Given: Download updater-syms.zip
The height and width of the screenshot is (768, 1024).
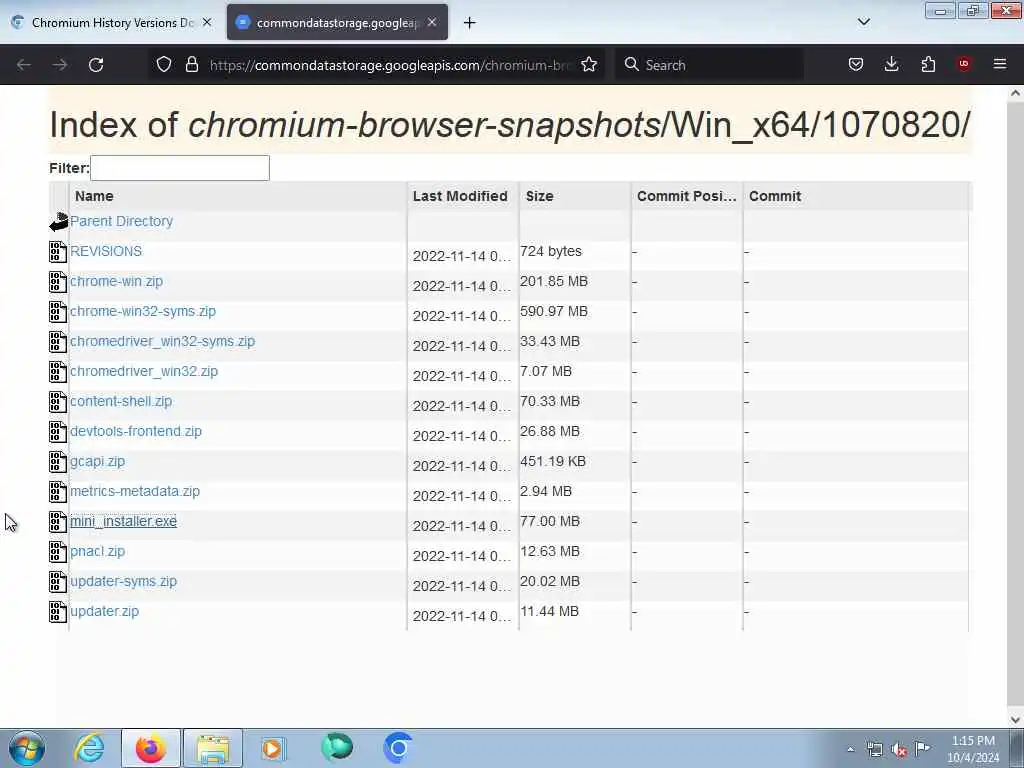Looking at the screenshot, I should (x=123, y=582).
